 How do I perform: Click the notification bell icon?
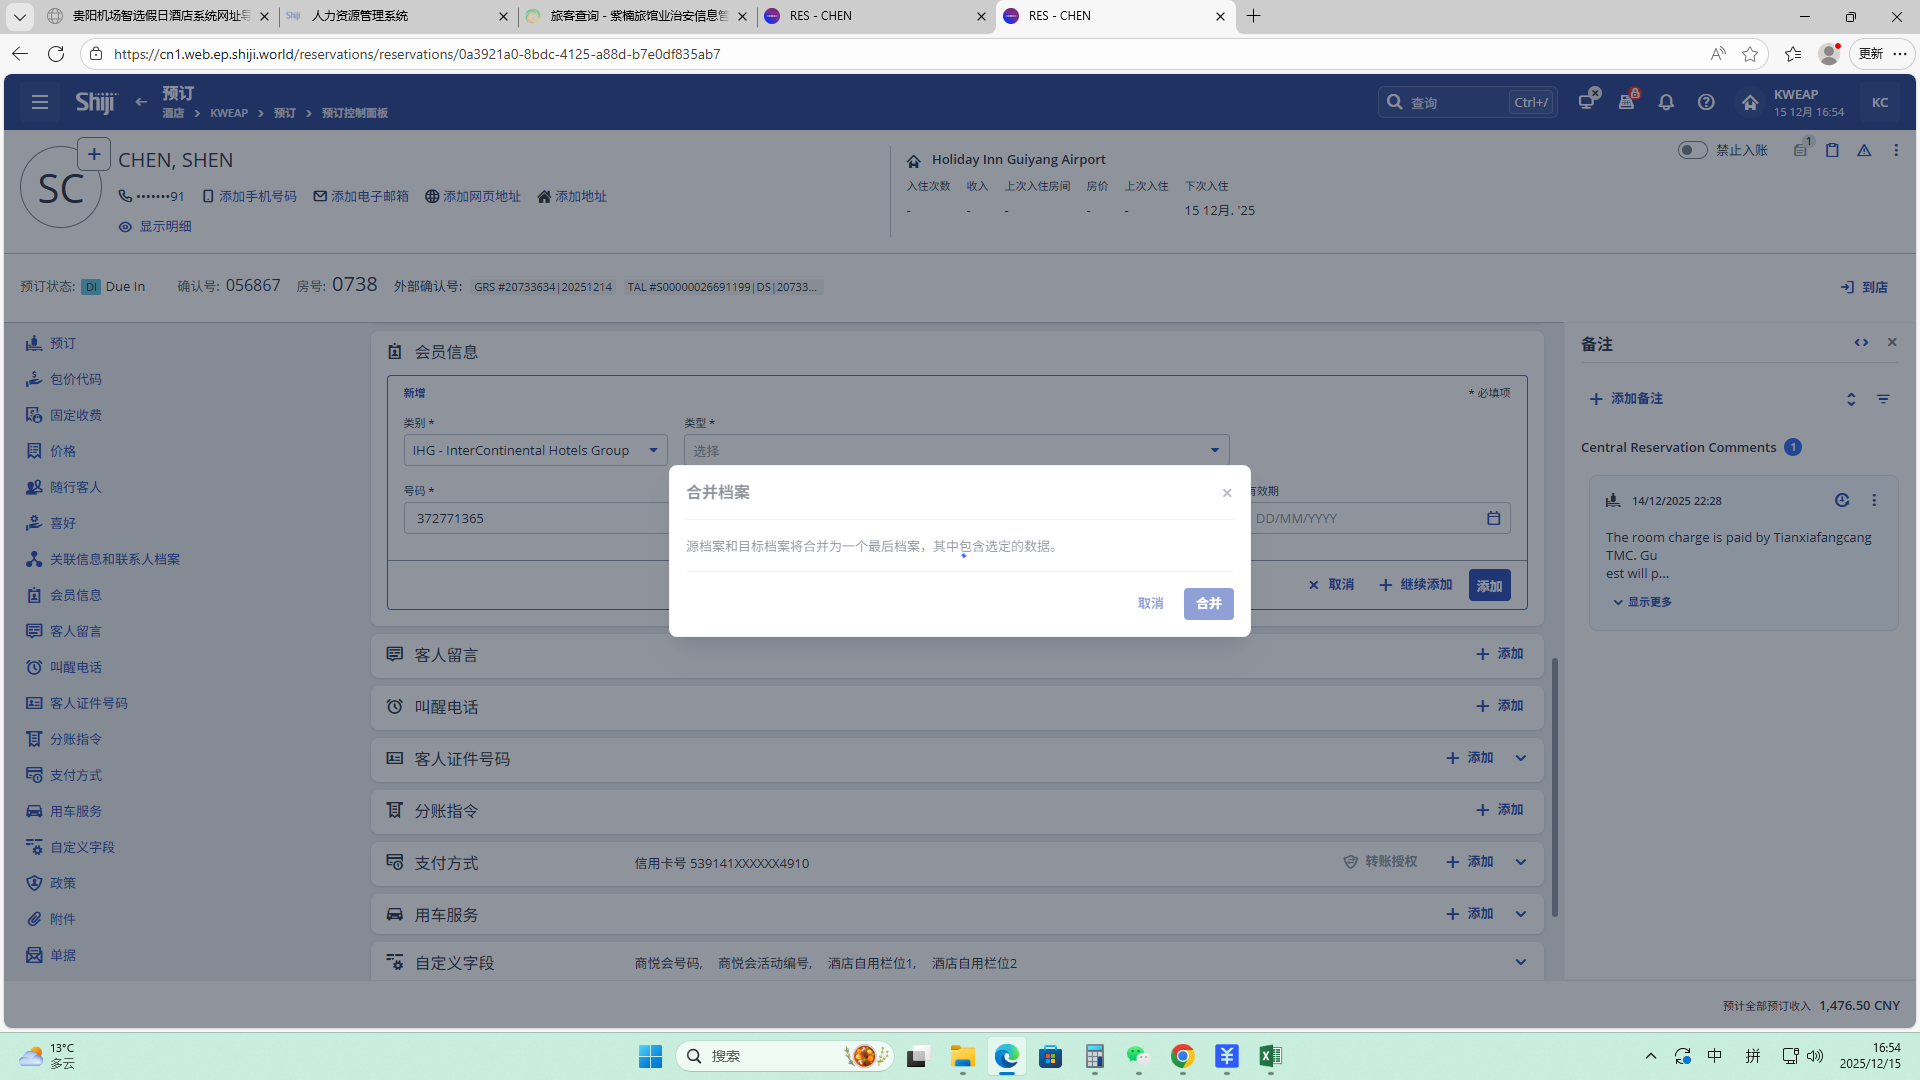1666,102
